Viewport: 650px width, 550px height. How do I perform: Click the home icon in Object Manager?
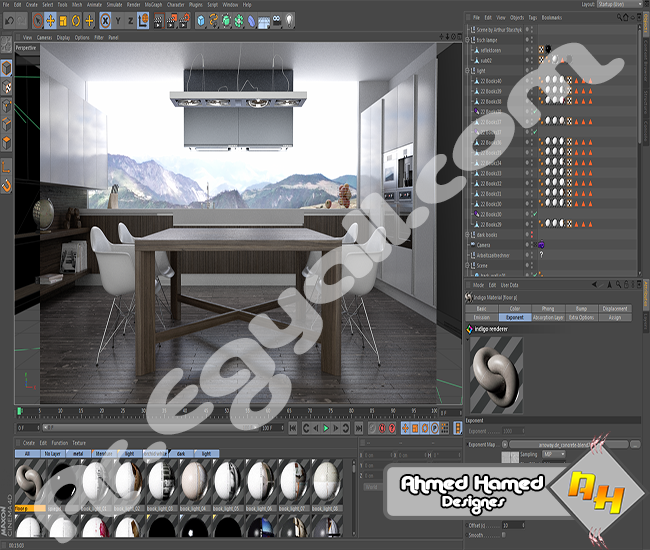pyautogui.click(x=626, y=17)
